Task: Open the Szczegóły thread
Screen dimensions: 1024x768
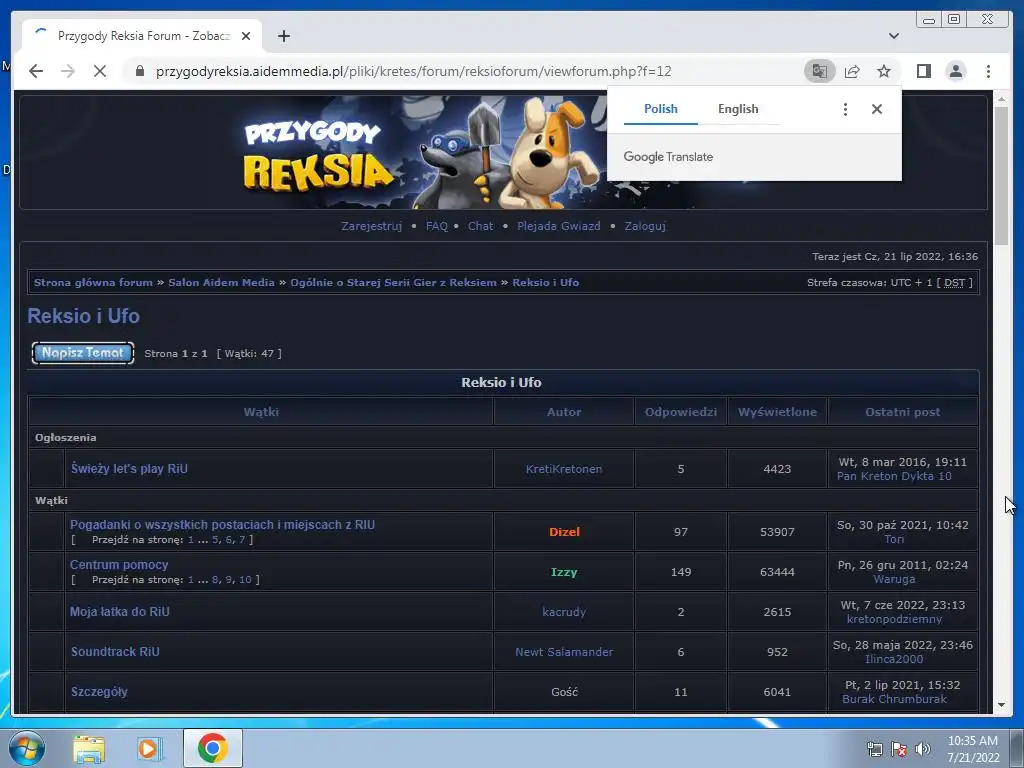Action: (x=99, y=692)
